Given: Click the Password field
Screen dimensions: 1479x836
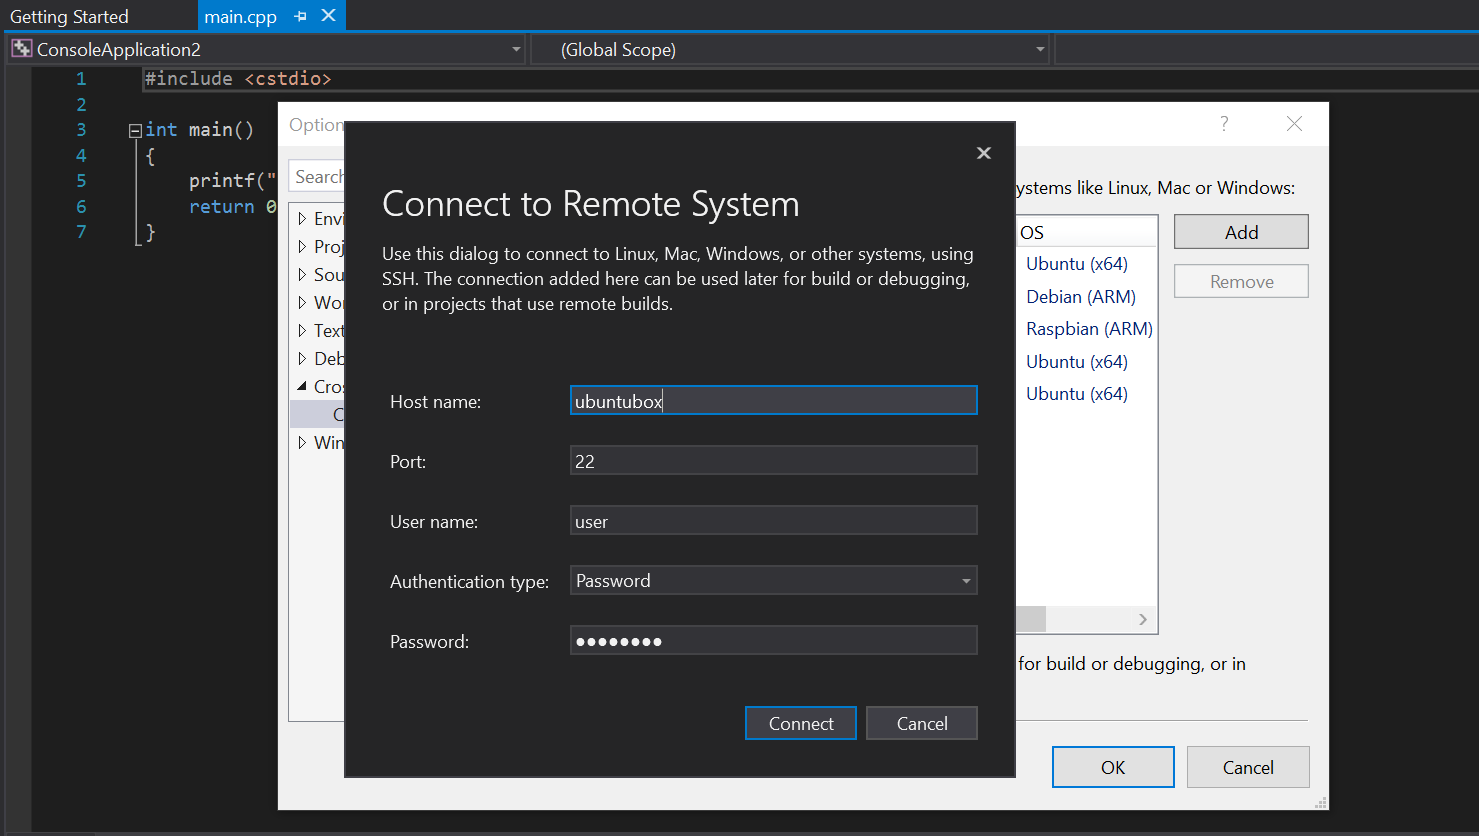Looking at the screenshot, I should (x=773, y=641).
